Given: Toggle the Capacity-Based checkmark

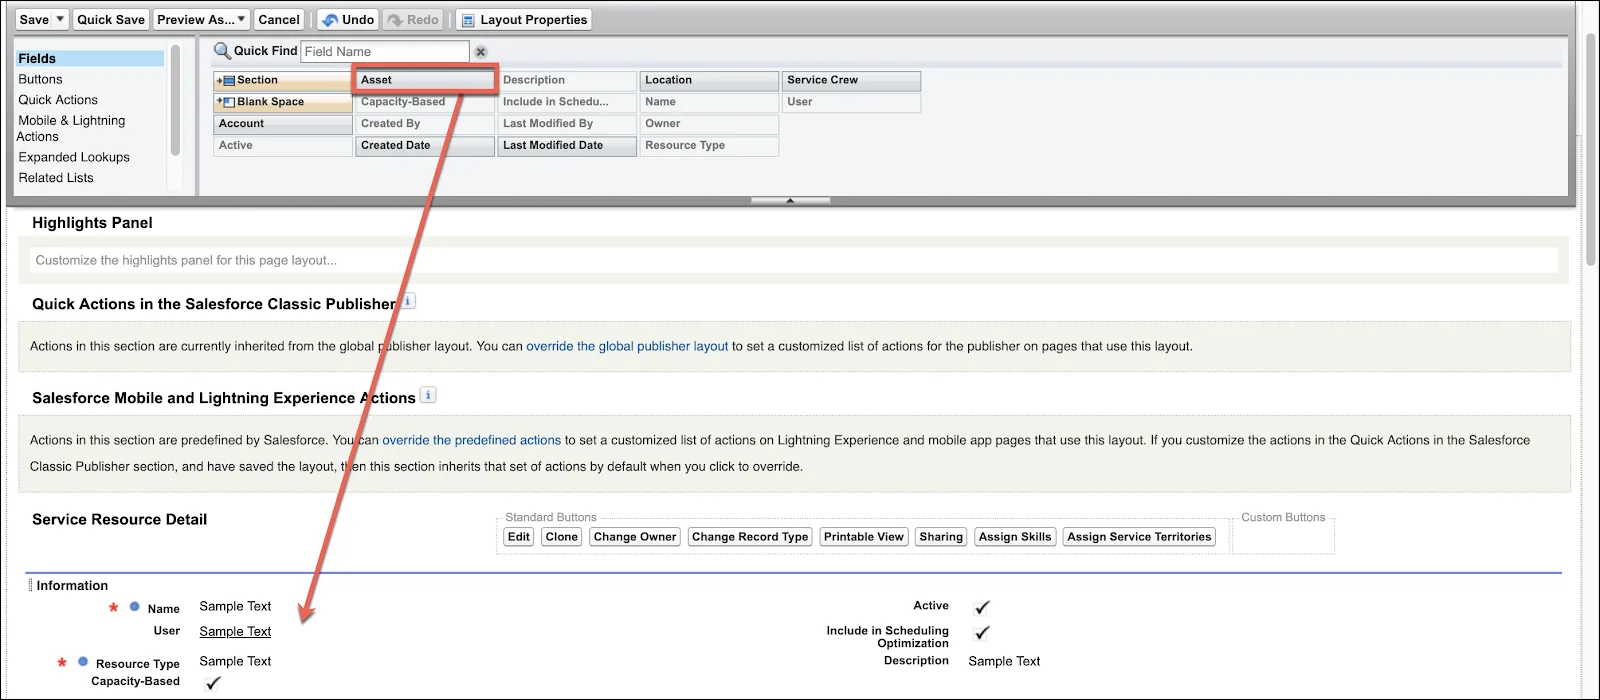Looking at the screenshot, I should pos(212,683).
